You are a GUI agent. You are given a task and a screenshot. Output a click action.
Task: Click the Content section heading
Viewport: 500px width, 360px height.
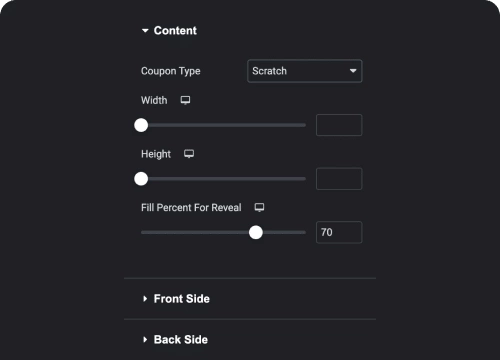(175, 31)
